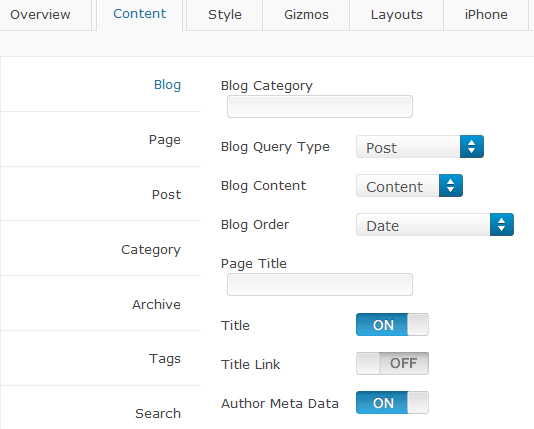Go to the Search sidebar section

pyautogui.click(x=158, y=413)
